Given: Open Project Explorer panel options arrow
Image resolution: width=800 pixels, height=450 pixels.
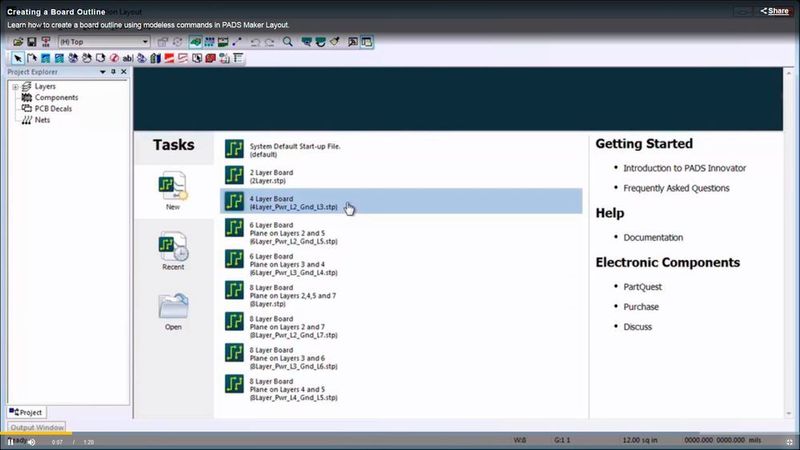Looking at the screenshot, I should pyautogui.click(x=103, y=72).
